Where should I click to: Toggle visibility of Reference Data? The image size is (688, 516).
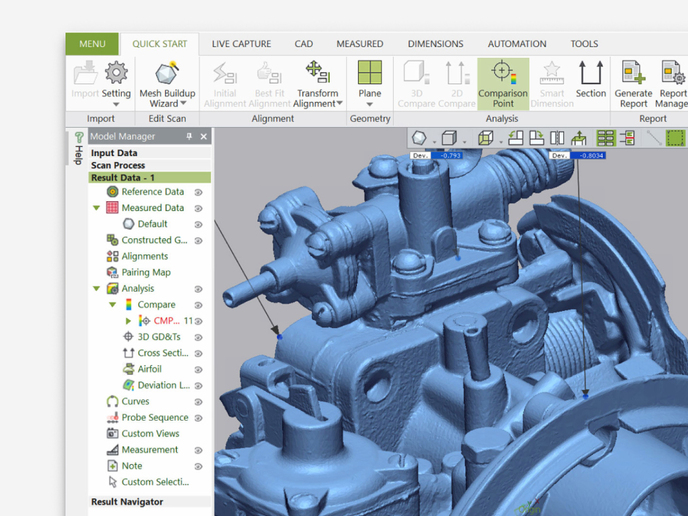coord(198,192)
